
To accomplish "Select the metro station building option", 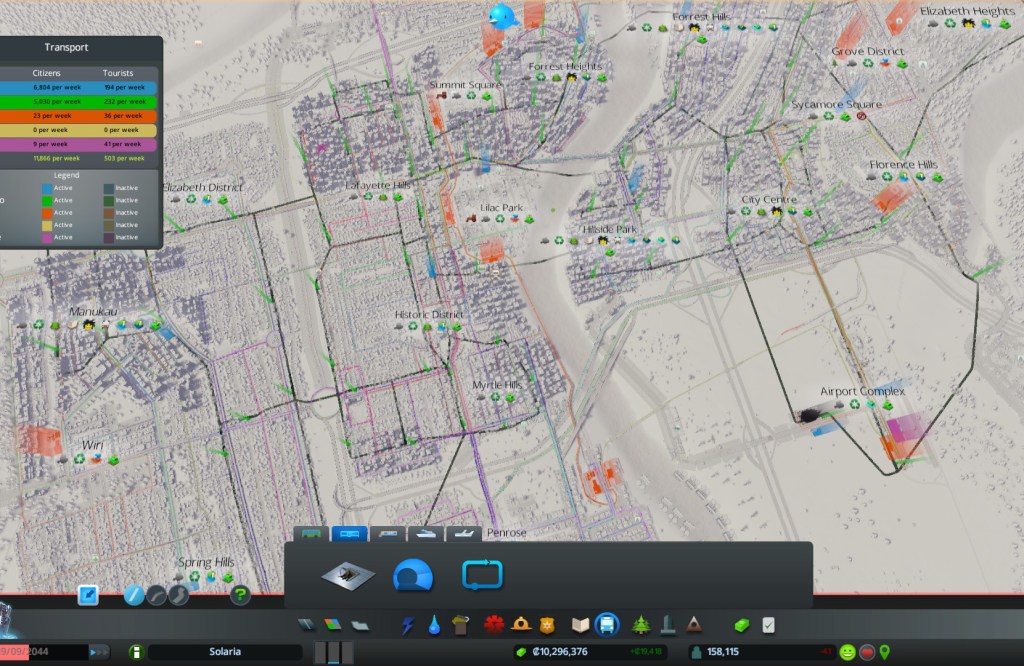I will click(x=347, y=574).
